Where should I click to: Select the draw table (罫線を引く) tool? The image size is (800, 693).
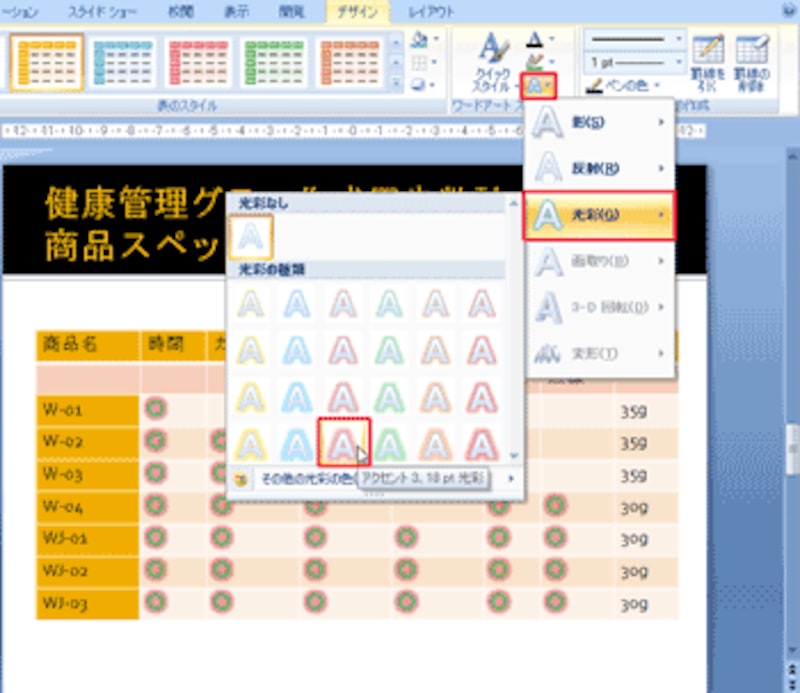[708, 63]
